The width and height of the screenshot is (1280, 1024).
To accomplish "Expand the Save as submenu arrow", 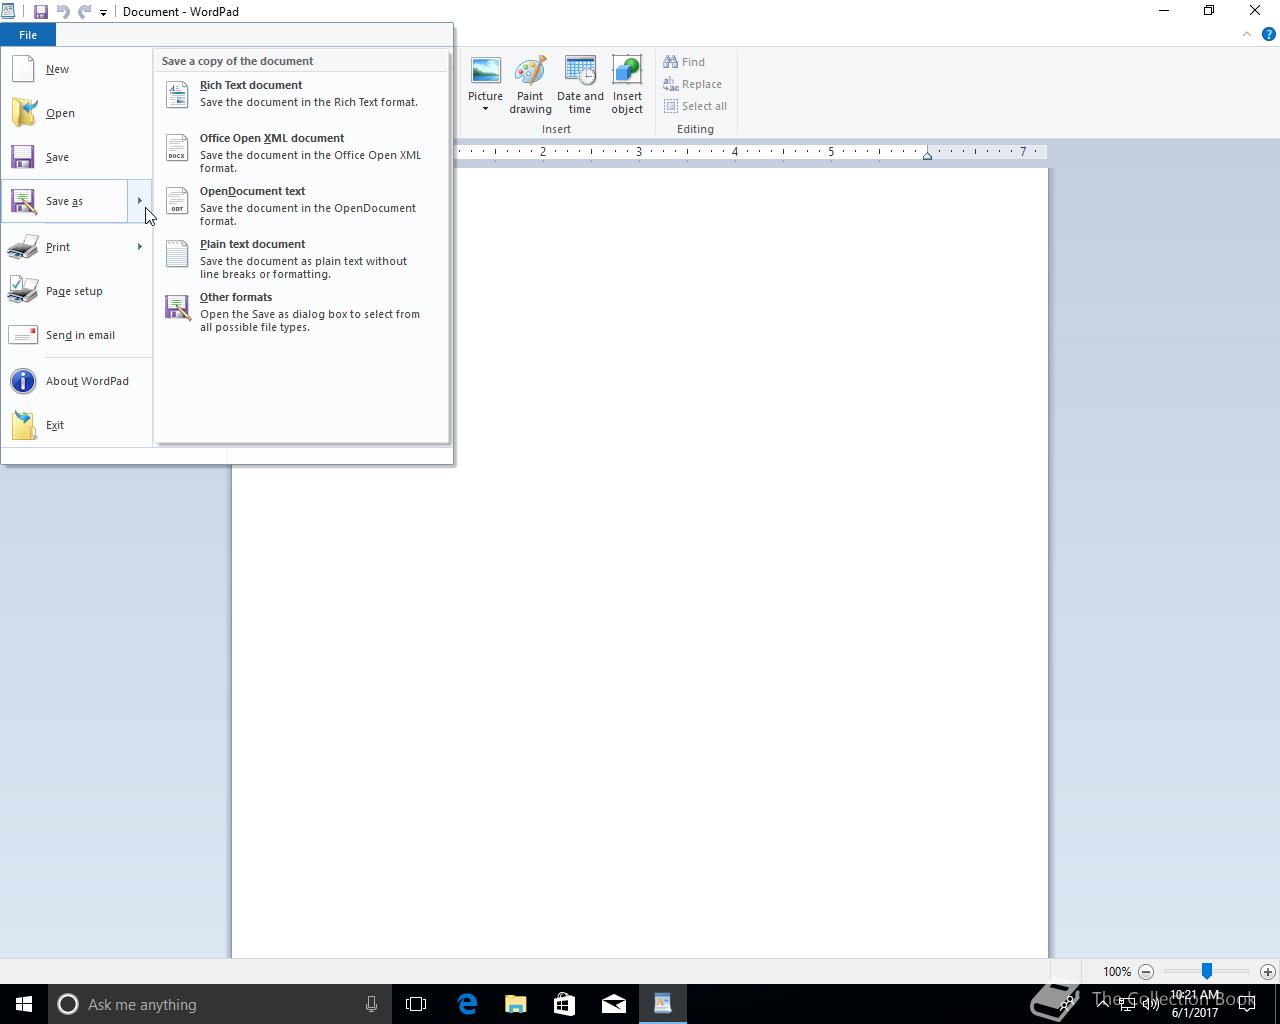I will [x=140, y=201].
